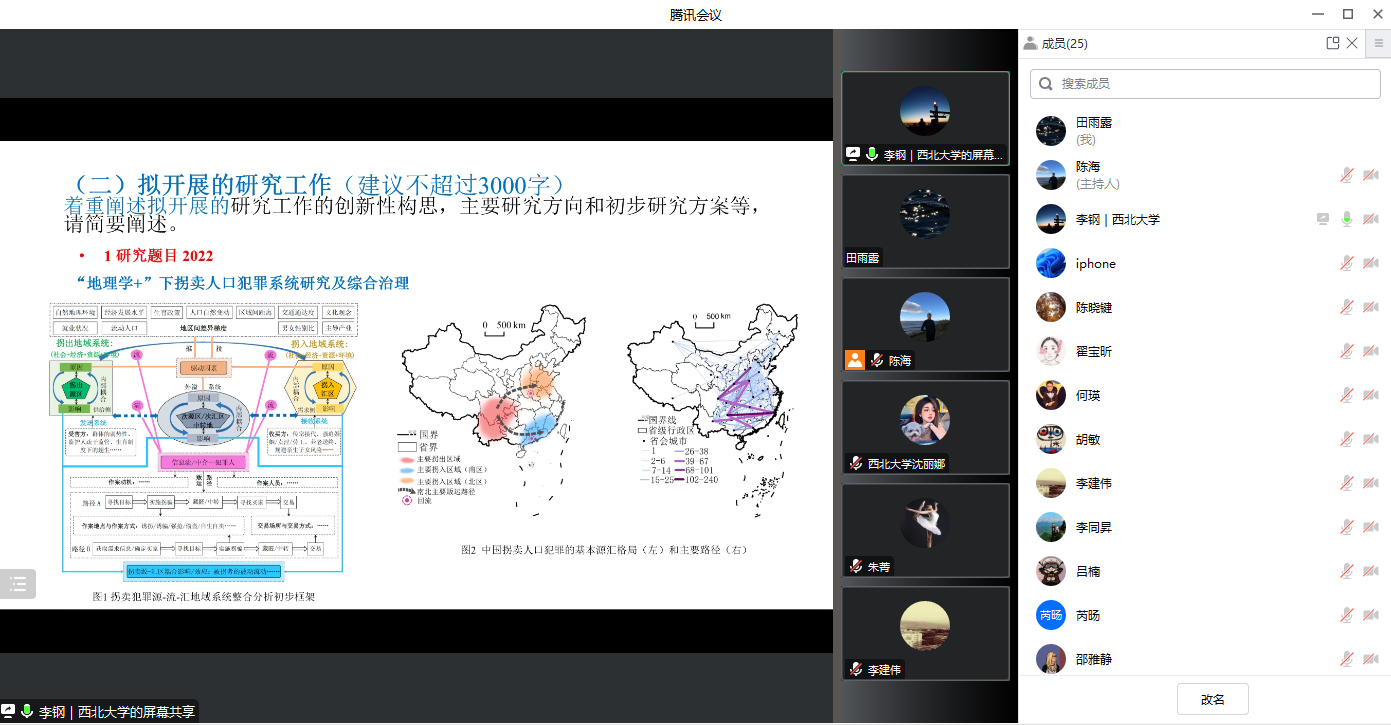Select 西北大学沈丽娜 video tile
Screen dimensions: 1391x725
925,426
